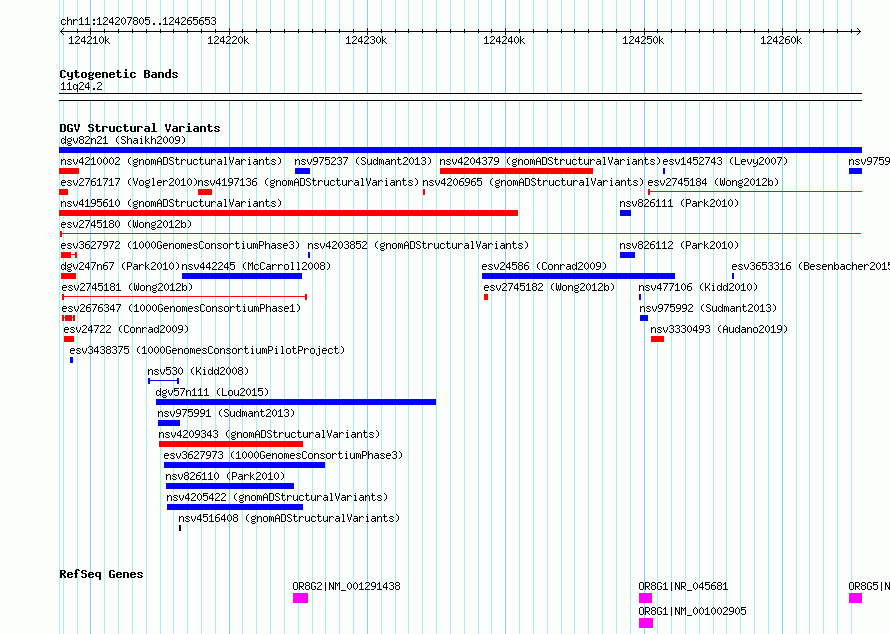Select the thin red esv2745181 line
This screenshot has height=634, width=890.
pyautogui.click(x=184, y=297)
